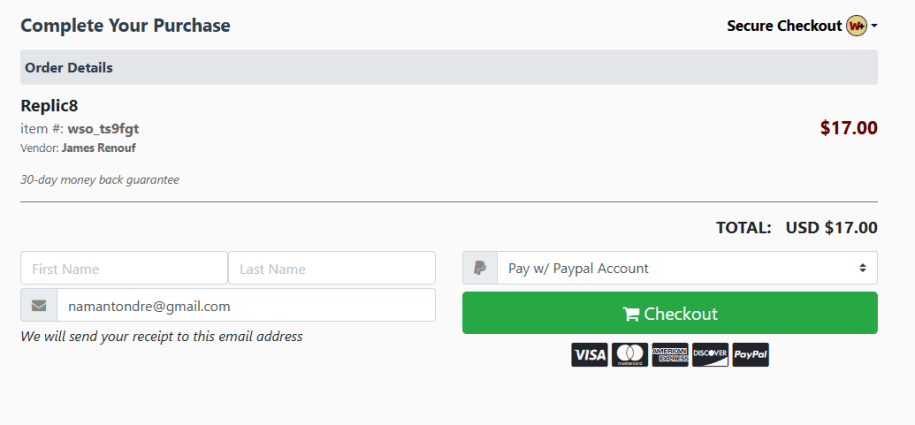Click the $17.00 item price

(x=848, y=128)
